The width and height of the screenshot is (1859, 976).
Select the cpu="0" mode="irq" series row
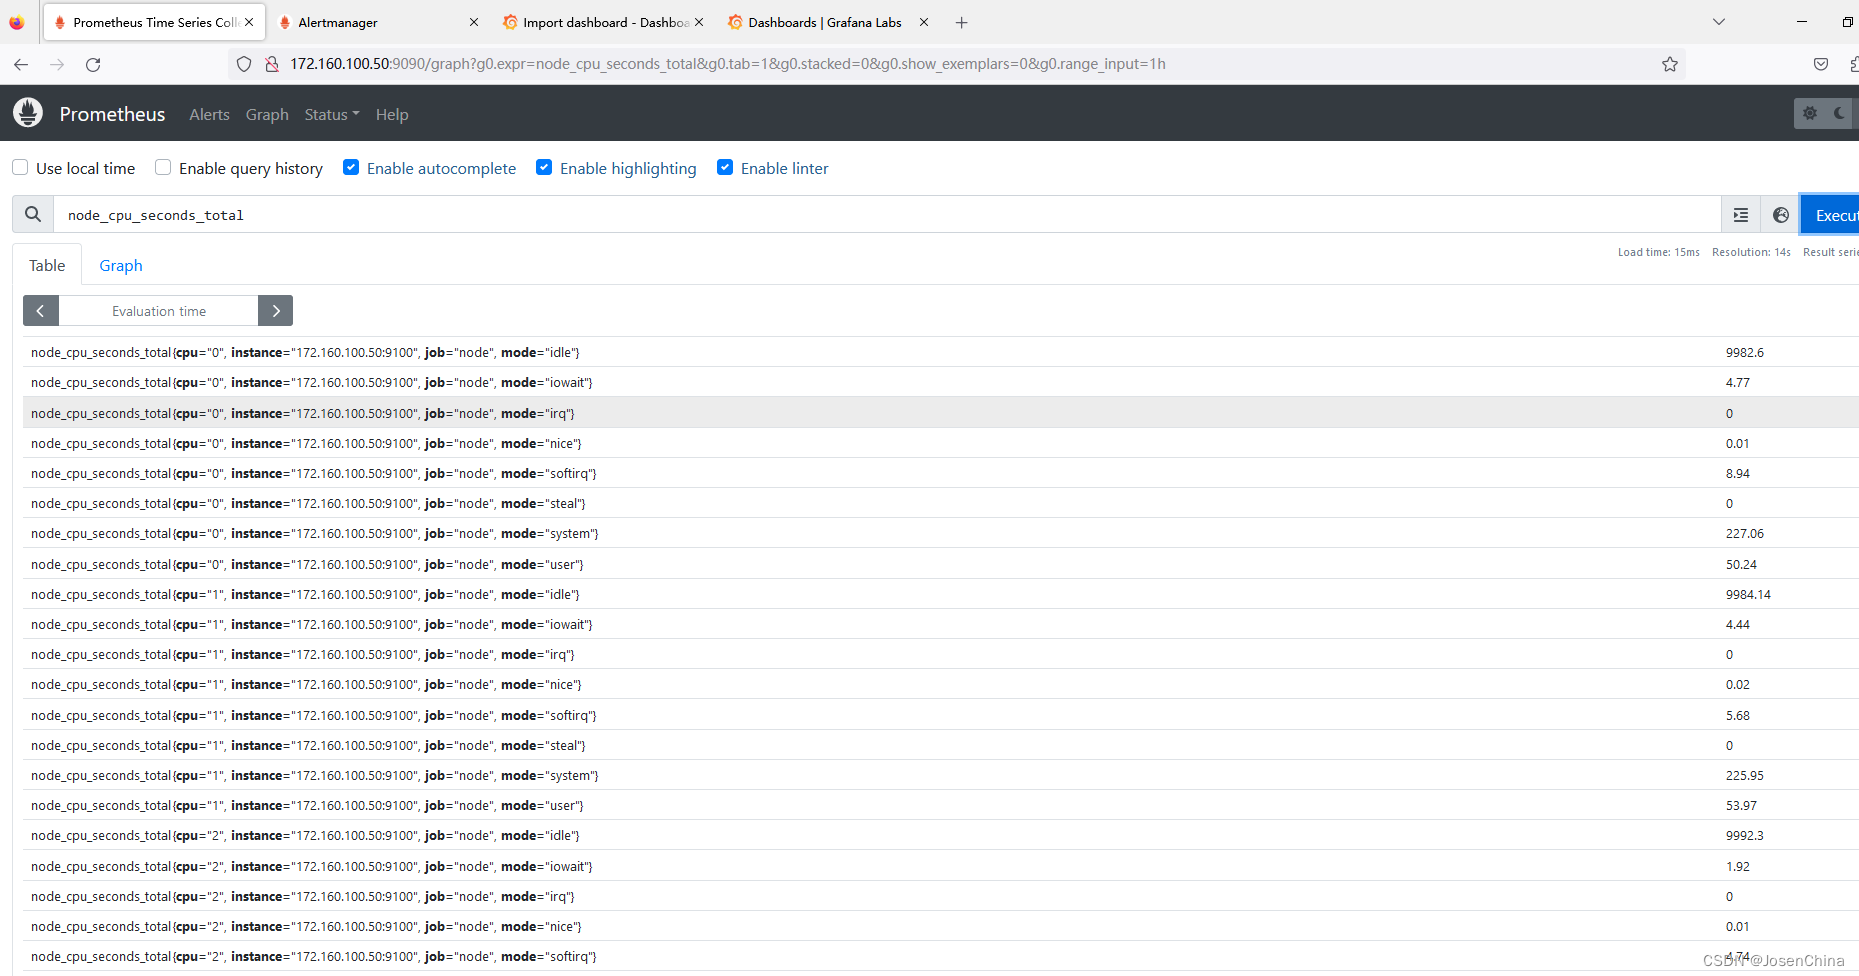pos(940,413)
